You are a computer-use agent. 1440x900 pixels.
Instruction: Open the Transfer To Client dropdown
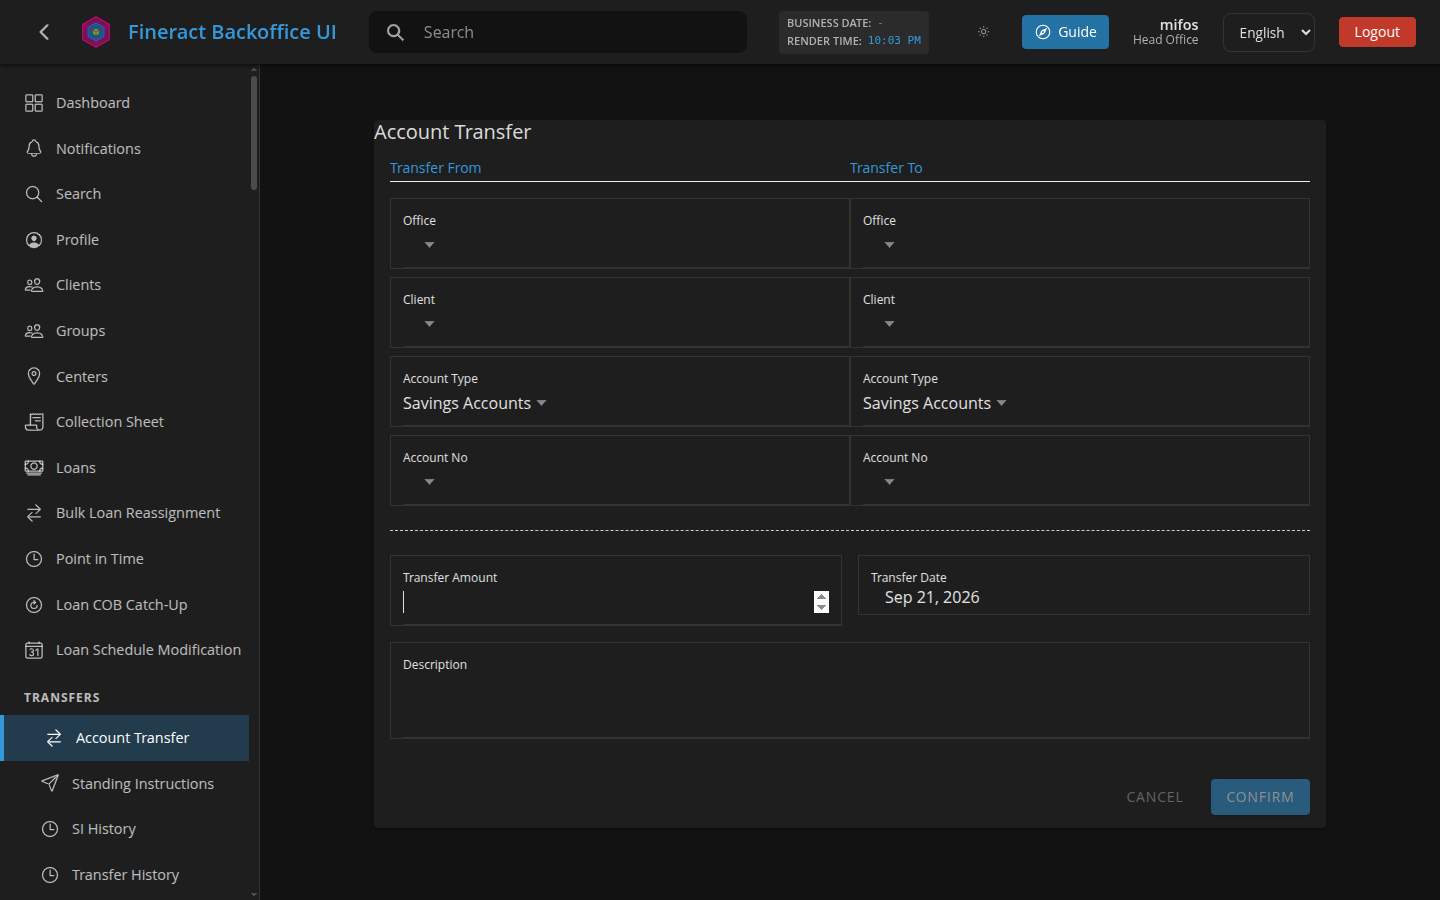[1079, 312]
